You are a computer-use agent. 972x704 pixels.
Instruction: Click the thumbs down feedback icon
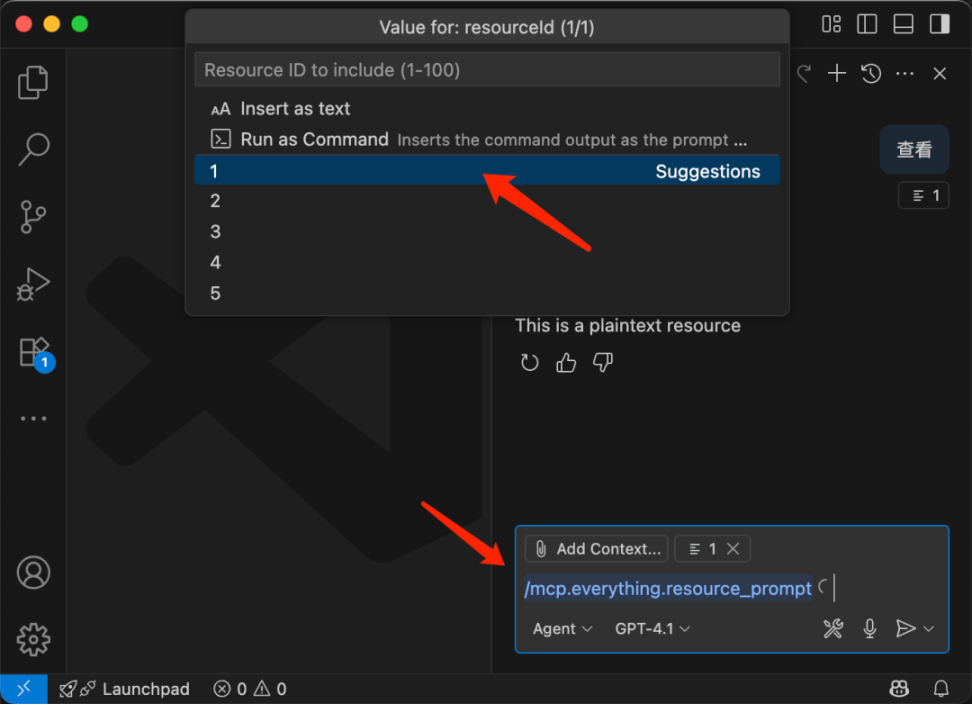tap(602, 363)
